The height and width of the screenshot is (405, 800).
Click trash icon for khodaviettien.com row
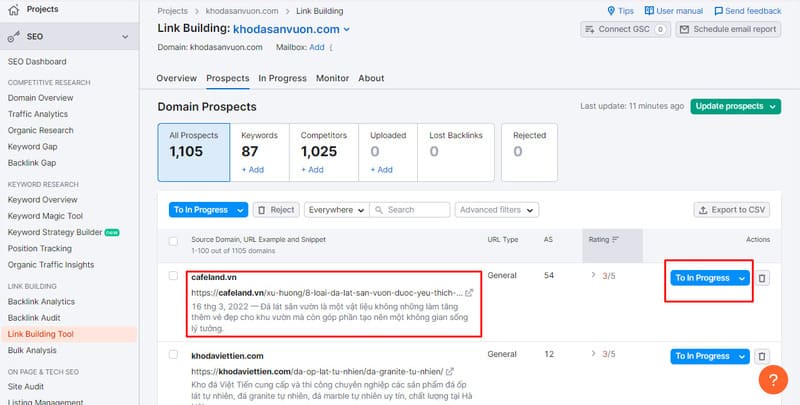pos(762,356)
